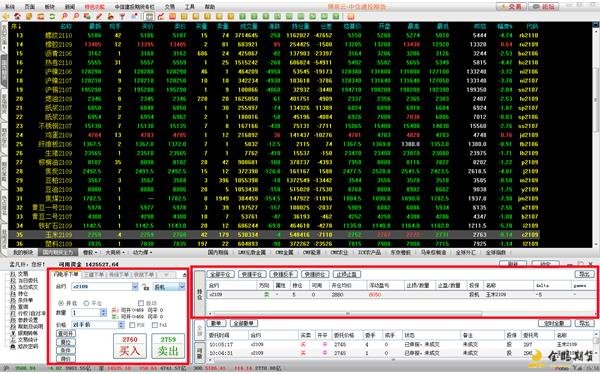Expand the 对手价 price type dropdown

click(x=121, y=325)
